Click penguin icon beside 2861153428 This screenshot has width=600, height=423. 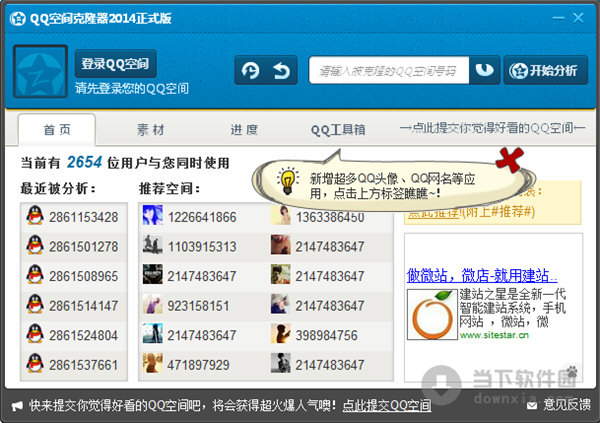pos(35,215)
